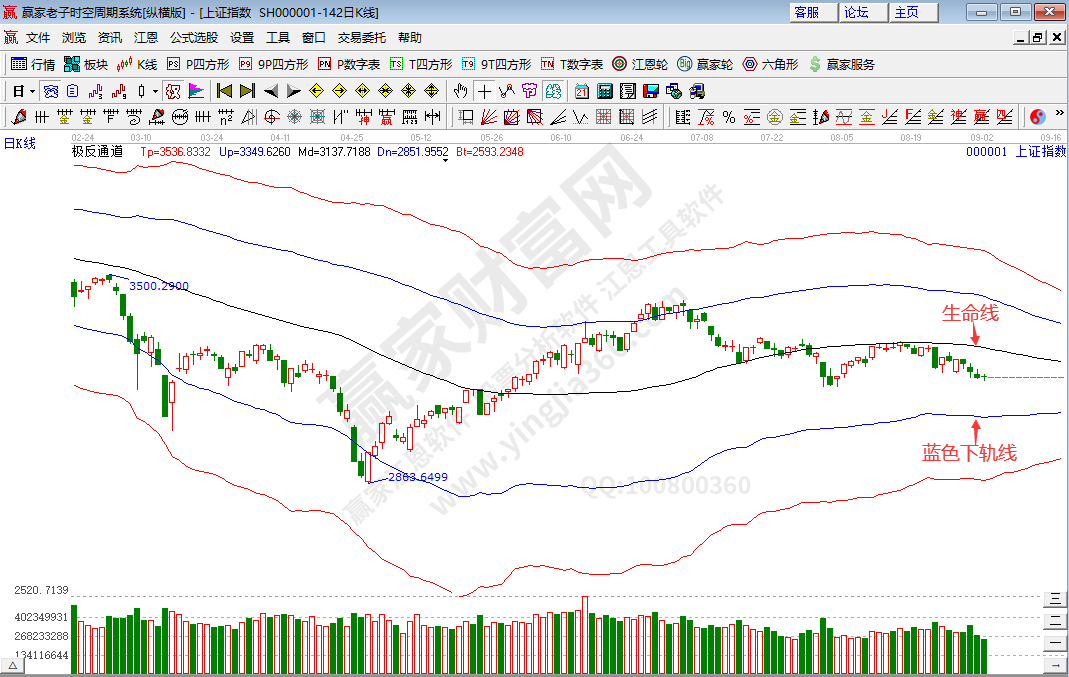
Task: Open the 江恩轮 Gann wheel tool
Action: coord(640,64)
